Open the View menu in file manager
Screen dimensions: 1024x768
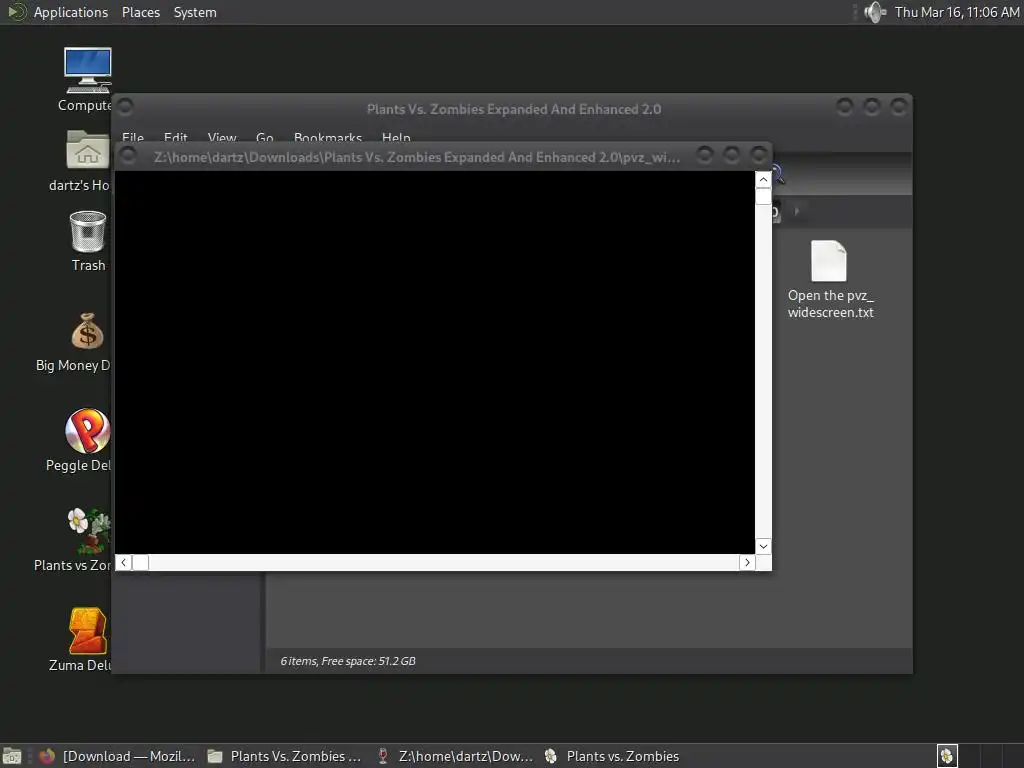point(221,137)
